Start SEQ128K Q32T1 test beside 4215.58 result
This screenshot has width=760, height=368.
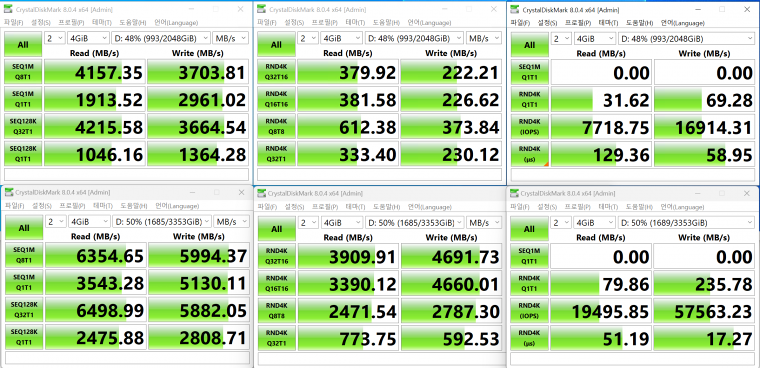pyautogui.click(x=23, y=127)
